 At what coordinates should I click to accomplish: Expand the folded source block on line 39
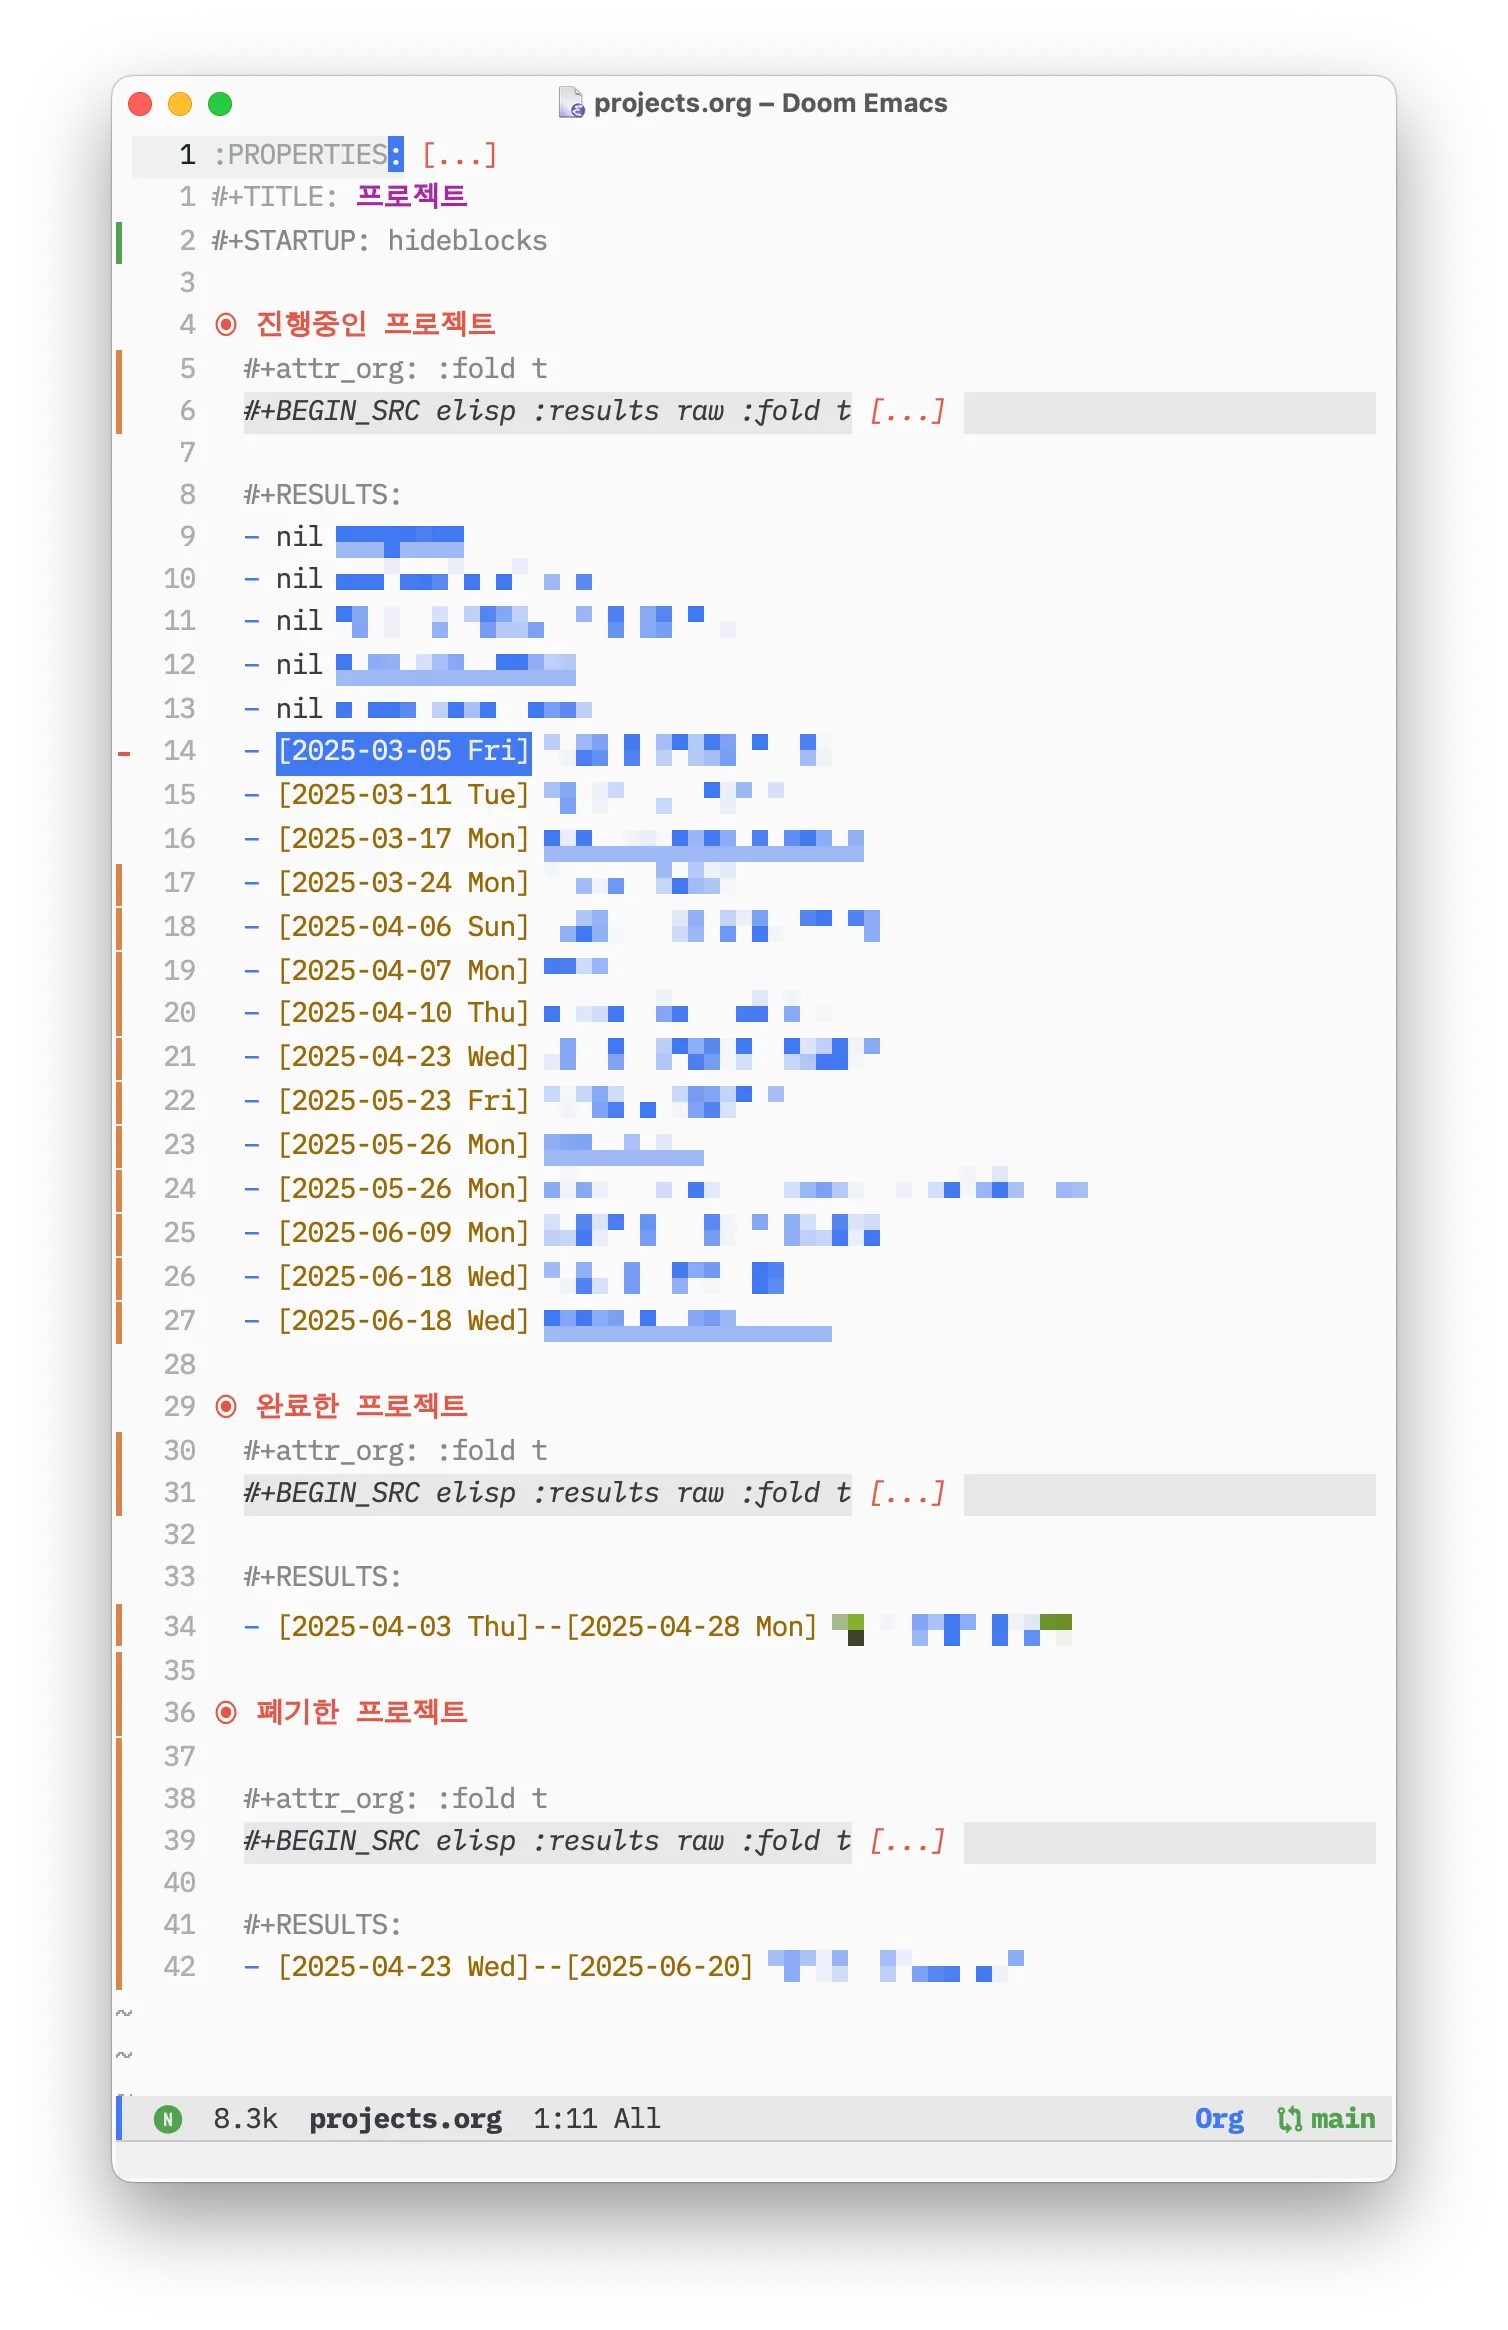(907, 1841)
